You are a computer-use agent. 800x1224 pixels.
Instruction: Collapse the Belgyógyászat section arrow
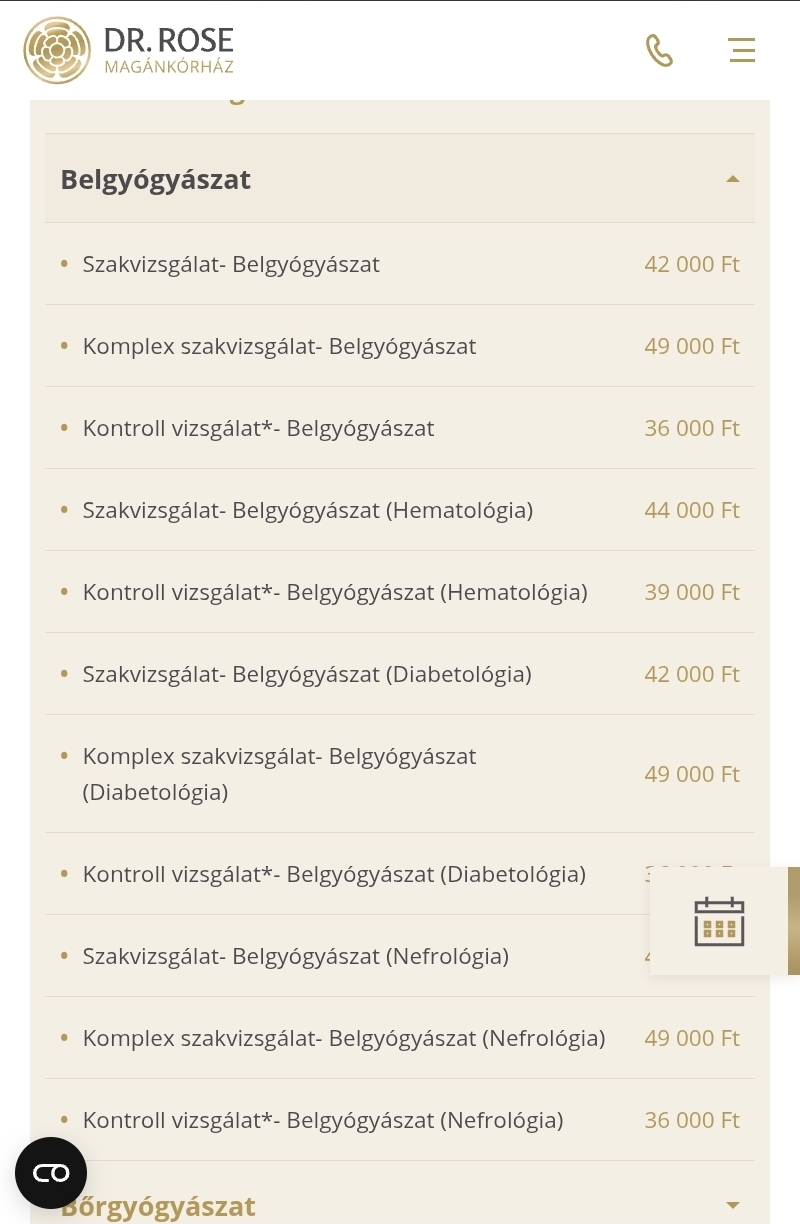(x=733, y=179)
